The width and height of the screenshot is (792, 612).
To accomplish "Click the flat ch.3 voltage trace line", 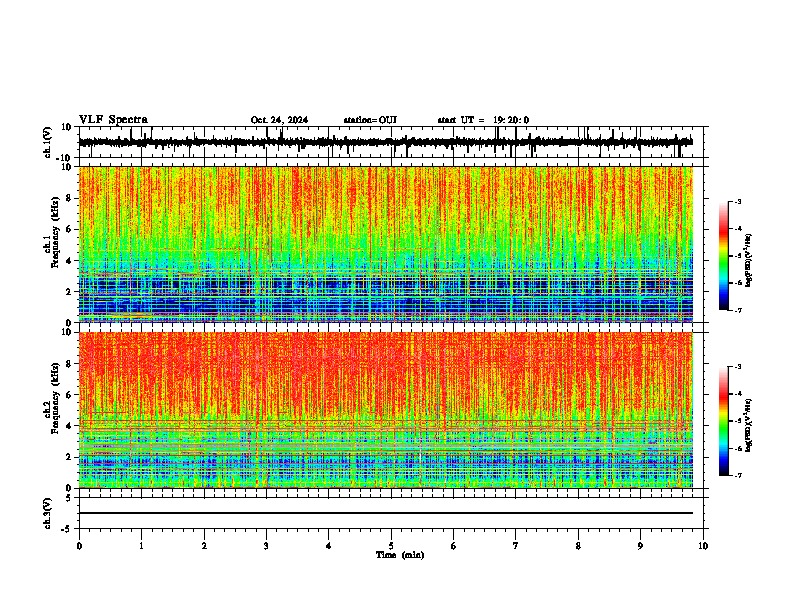I will [x=385, y=513].
